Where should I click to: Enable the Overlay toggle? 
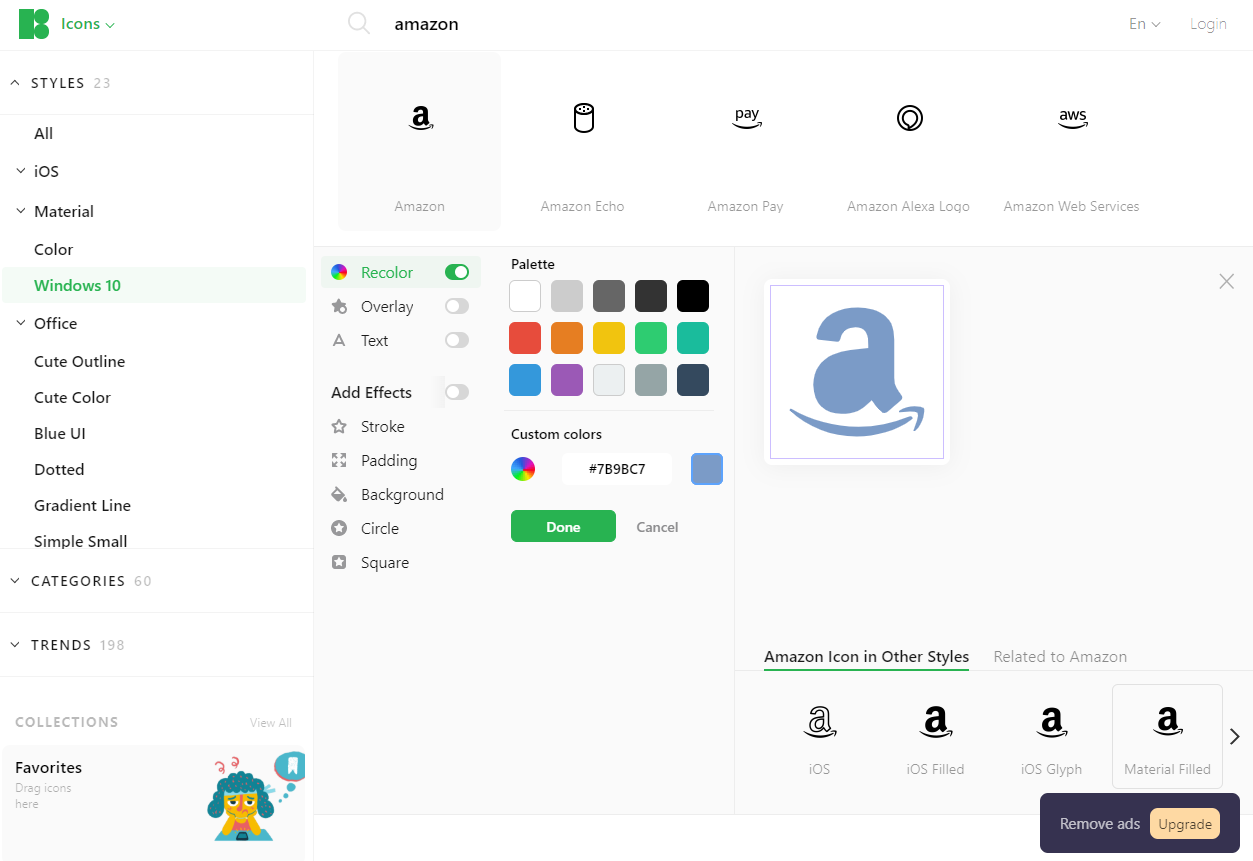tap(457, 306)
